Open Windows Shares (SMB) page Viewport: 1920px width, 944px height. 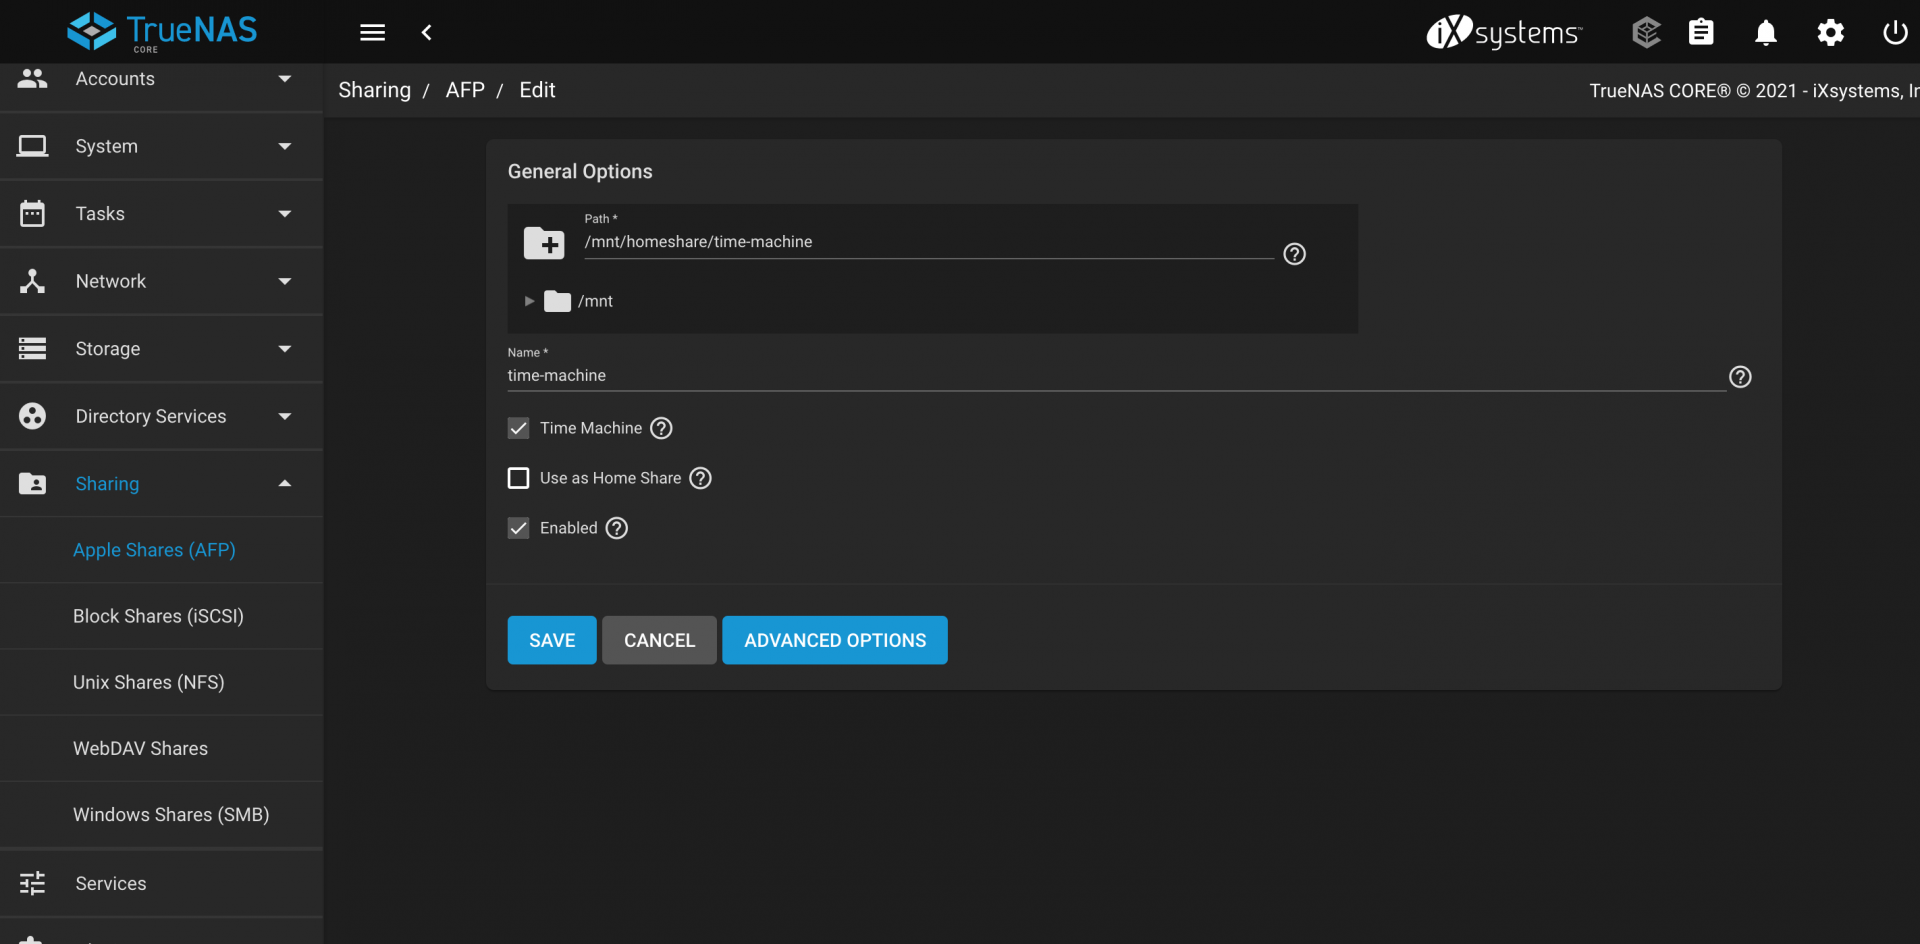(171, 815)
